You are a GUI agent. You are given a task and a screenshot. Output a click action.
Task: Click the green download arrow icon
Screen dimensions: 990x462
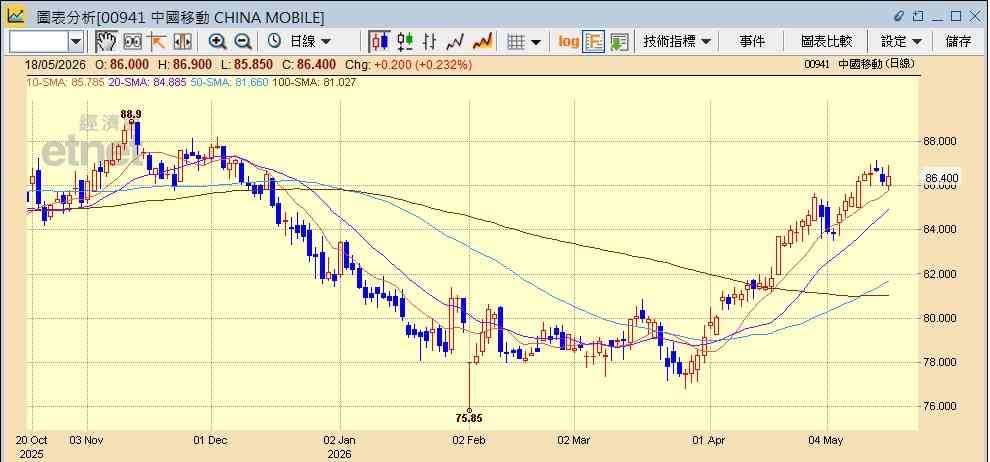point(619,42)
